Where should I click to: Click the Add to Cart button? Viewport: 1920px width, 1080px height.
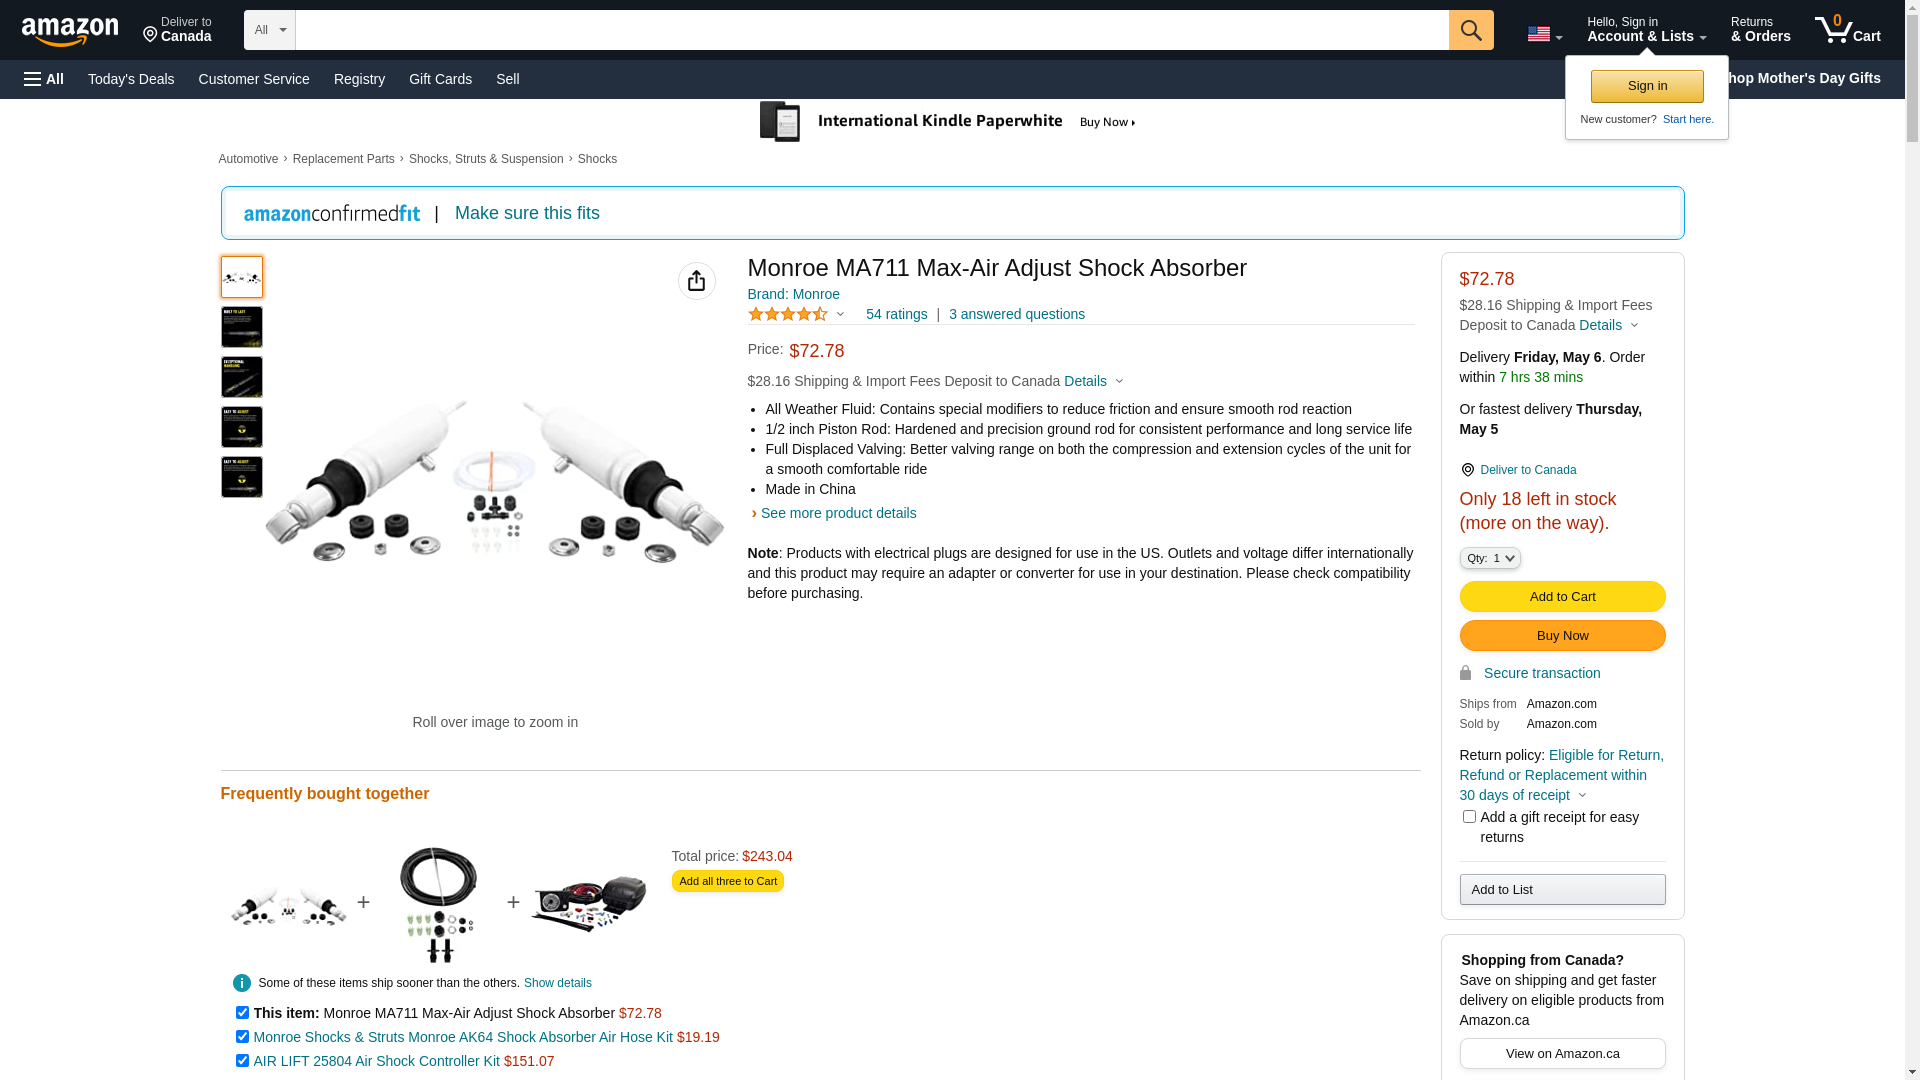(1562, 597)
